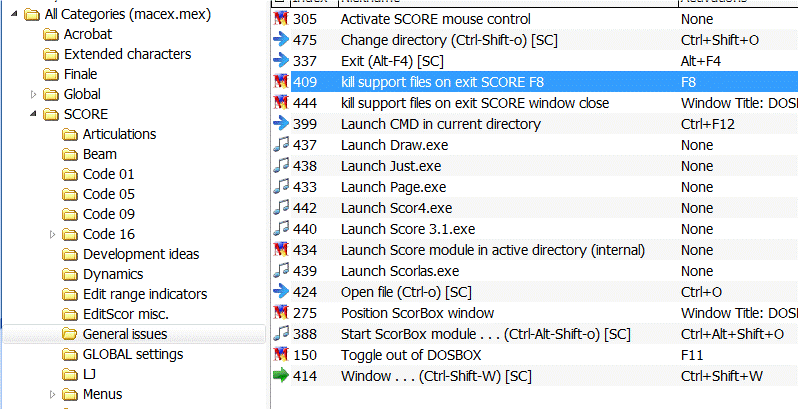
Task: Expand the Code 16 folder
Action: (x=52, y=235)
